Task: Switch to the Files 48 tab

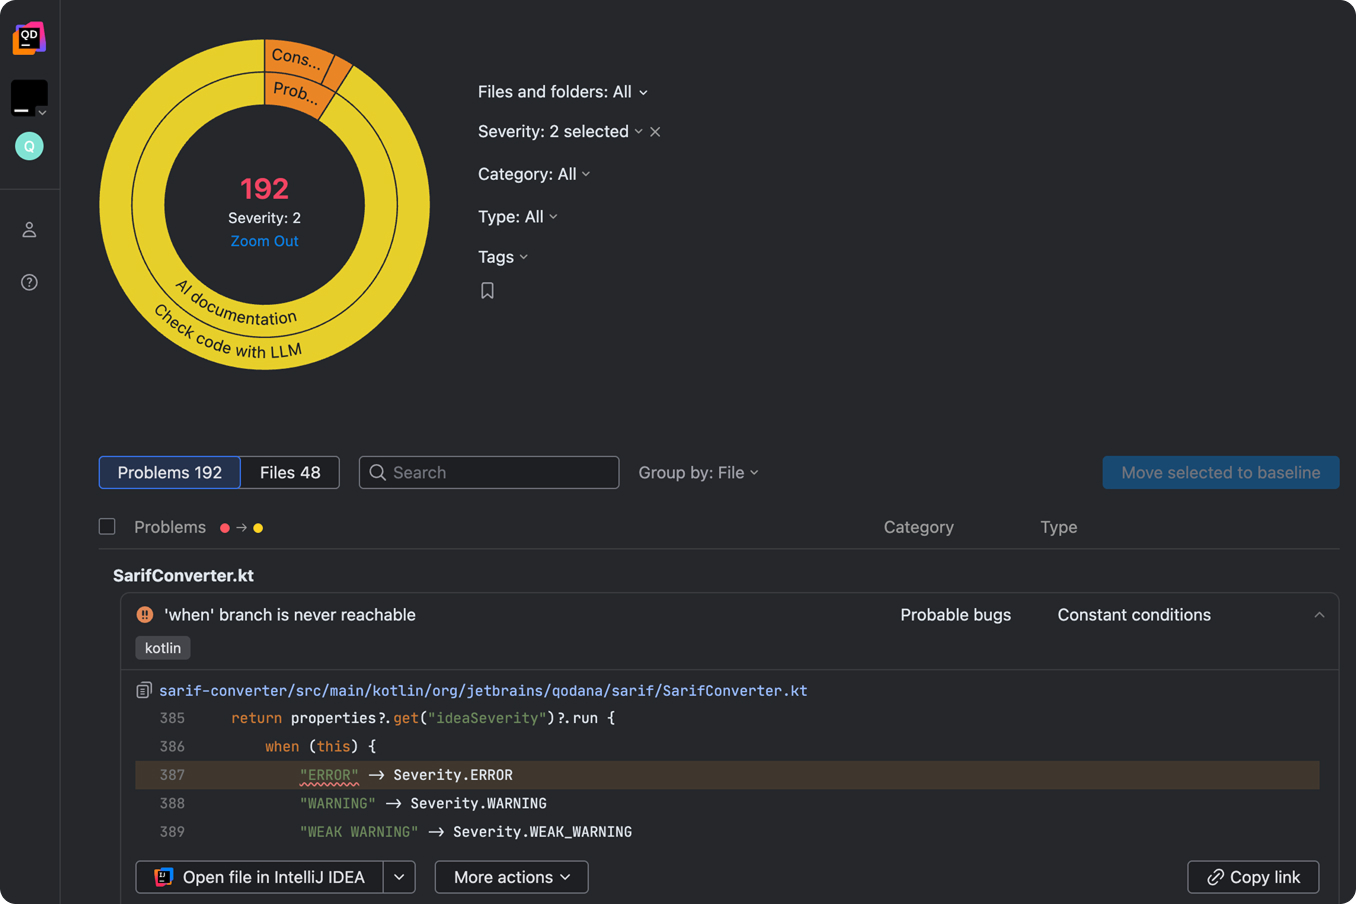Action: [290, 473]
